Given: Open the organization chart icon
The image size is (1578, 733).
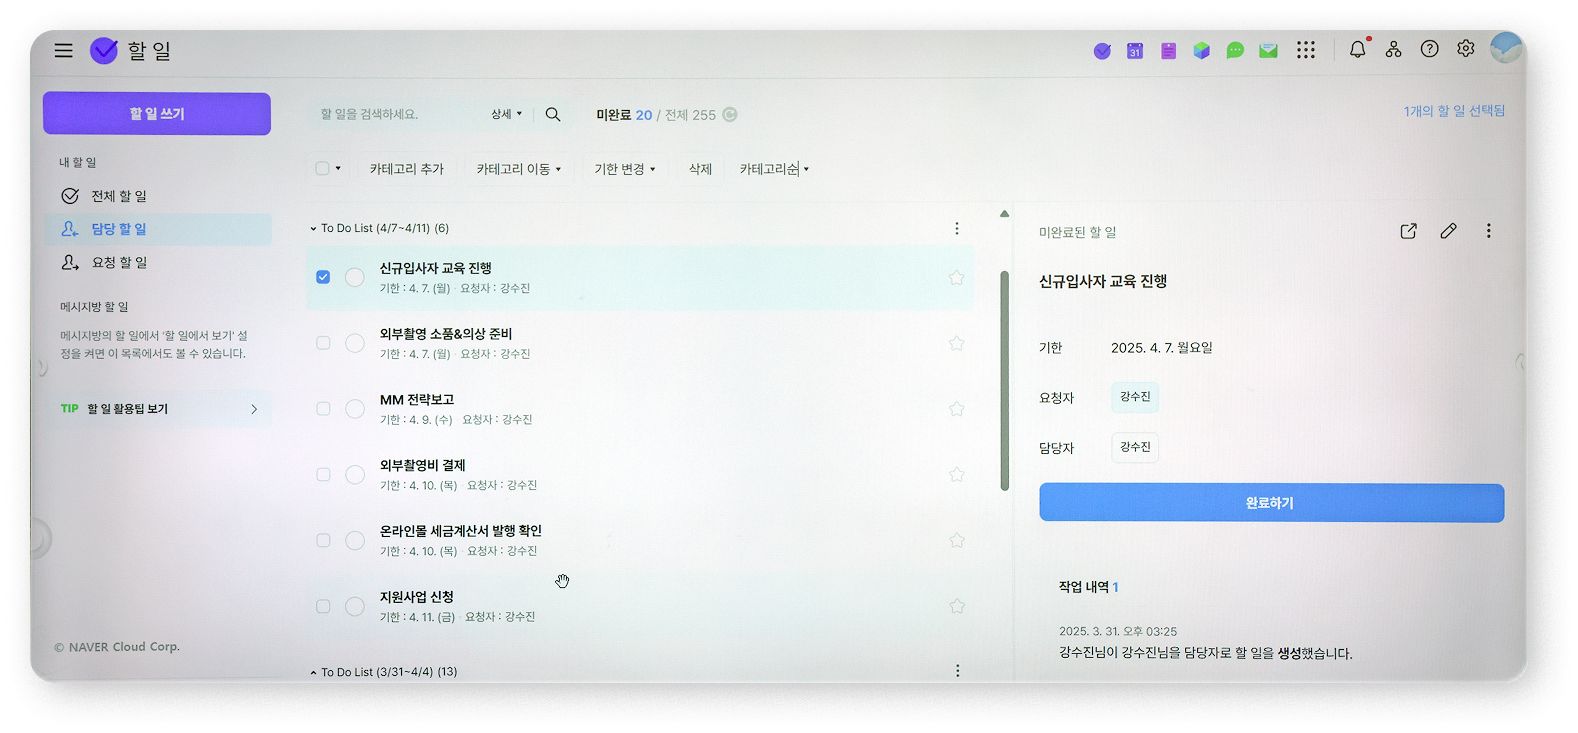Looking at the screenshot, I should pyautogui.click(x=1393, y=49).
